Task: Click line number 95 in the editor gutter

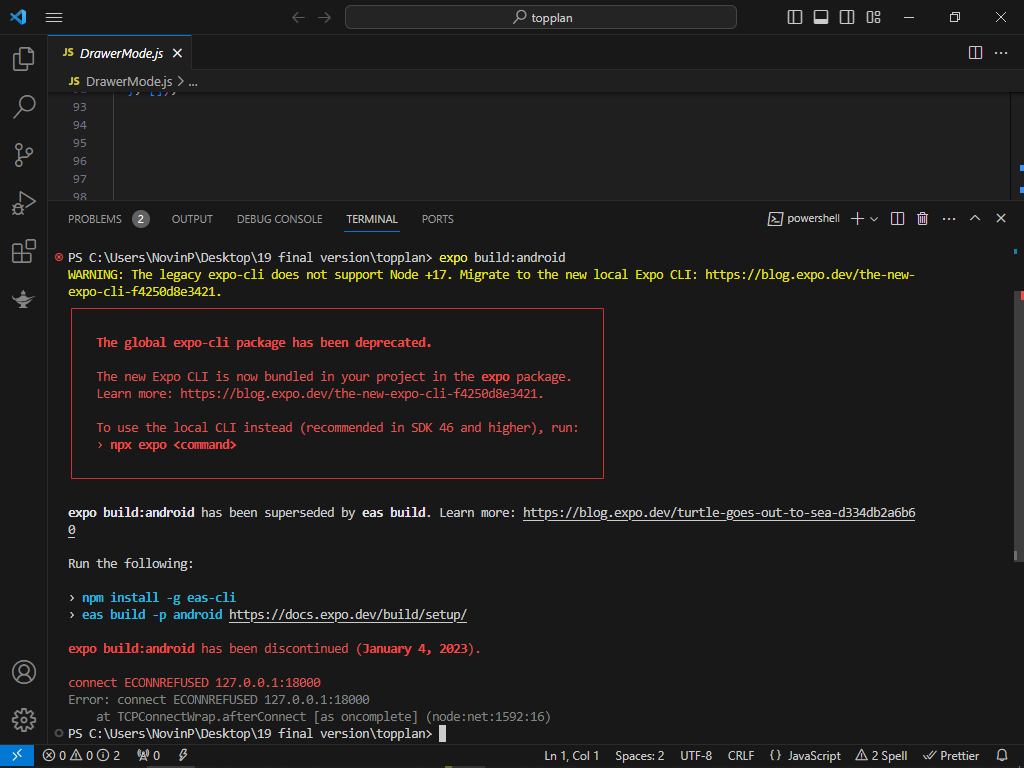Action: pyautogui.click(x=80, y=143)
